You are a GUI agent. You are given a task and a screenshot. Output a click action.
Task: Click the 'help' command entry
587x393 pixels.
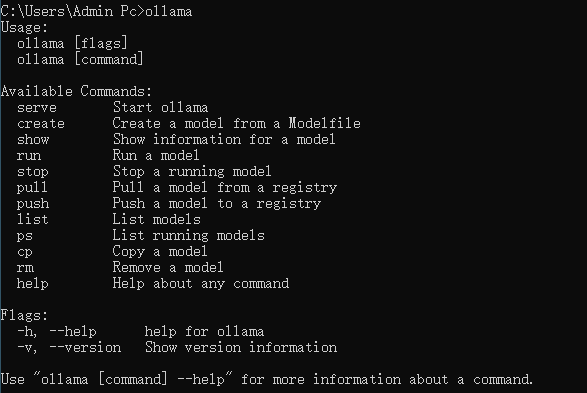tap(33, 284)
